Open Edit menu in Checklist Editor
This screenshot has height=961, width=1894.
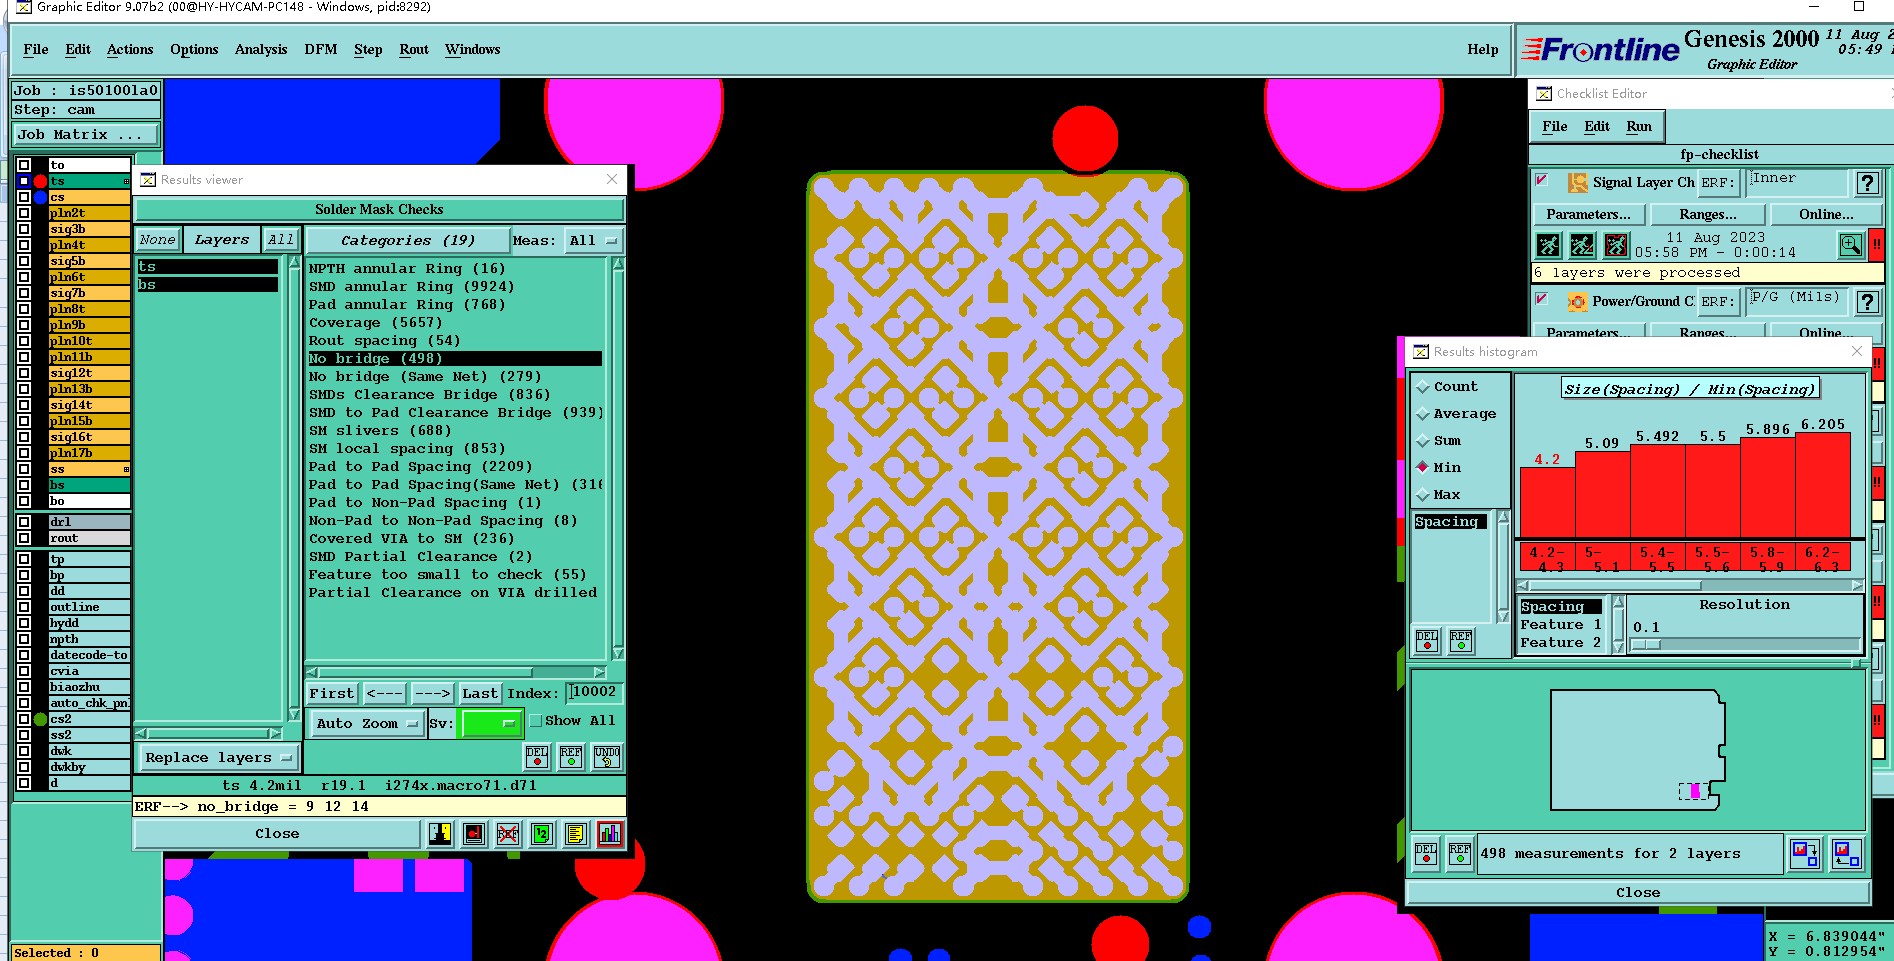(x=1597, y=127)
